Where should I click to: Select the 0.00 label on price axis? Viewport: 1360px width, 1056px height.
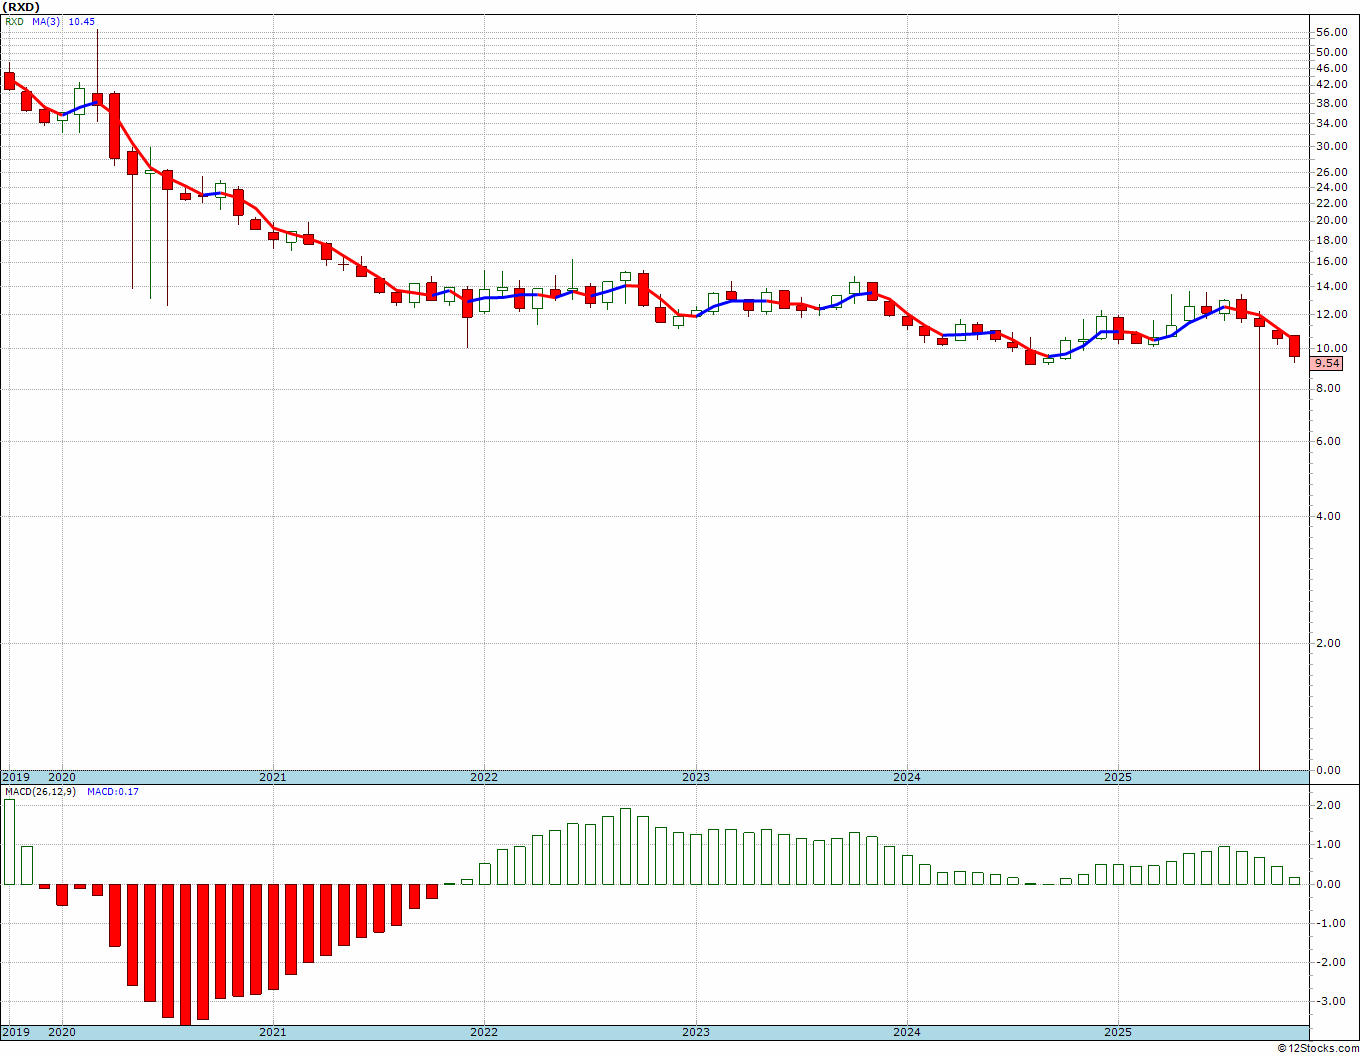1330,770
